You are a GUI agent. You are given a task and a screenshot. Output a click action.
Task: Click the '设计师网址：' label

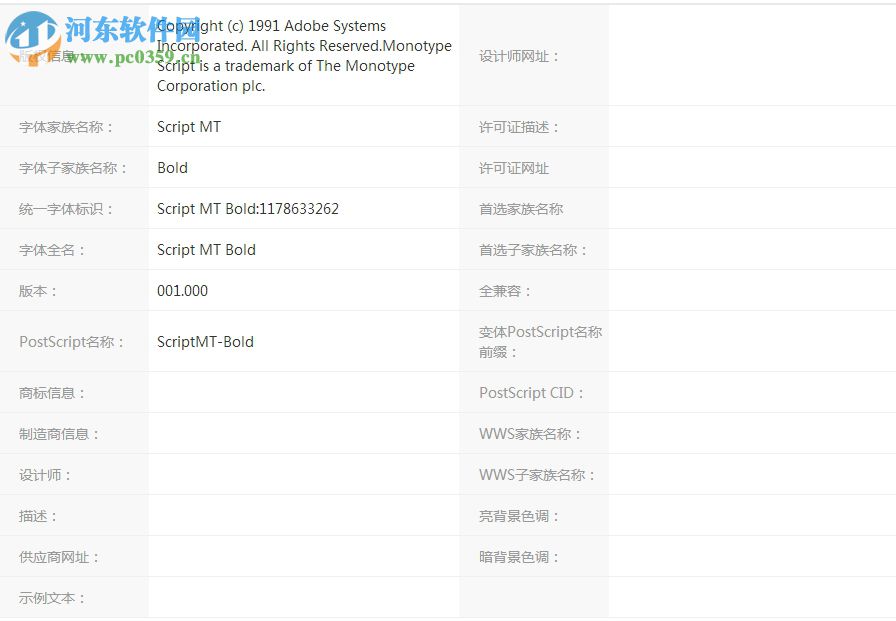point(519,57)
